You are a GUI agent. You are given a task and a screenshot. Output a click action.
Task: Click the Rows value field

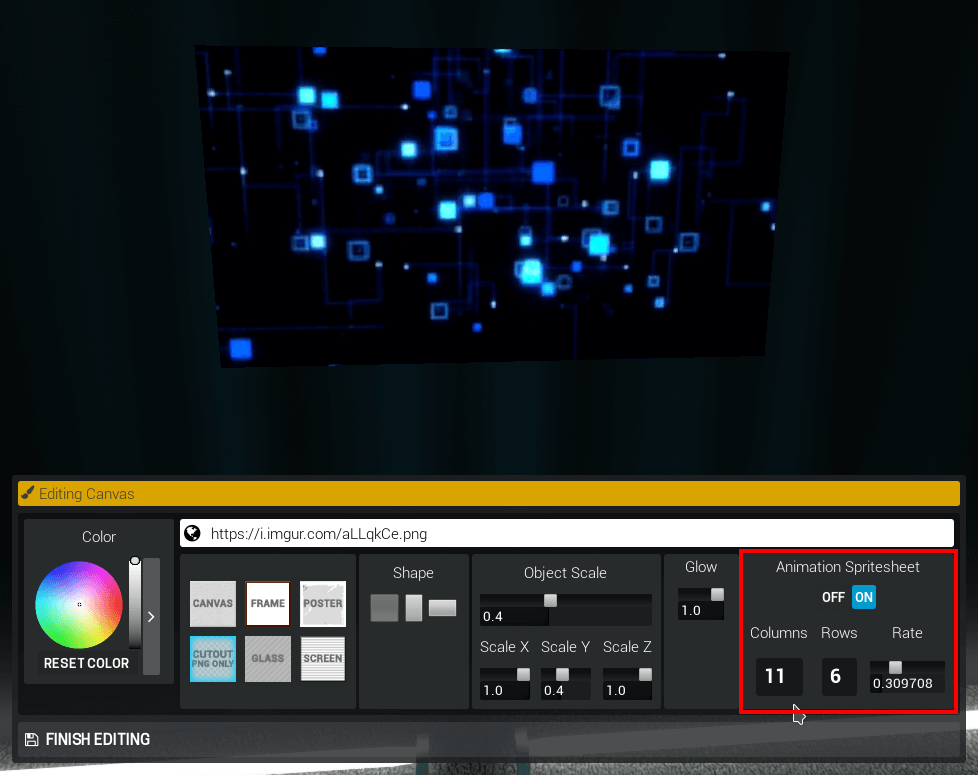click(836, 677)
